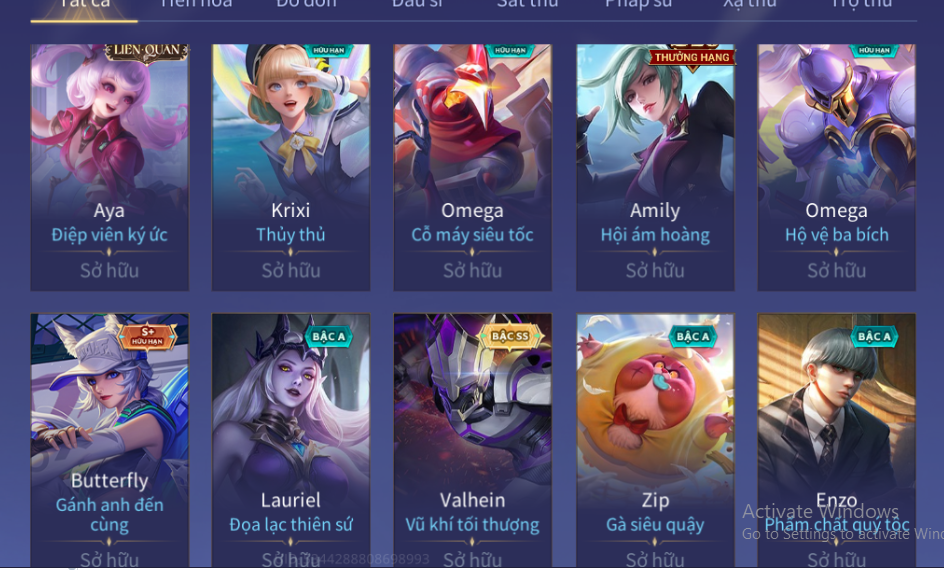The width and height of the screenshot is (944, 570).
Task: Select the Enzo skin portrait
Action: 837,441
